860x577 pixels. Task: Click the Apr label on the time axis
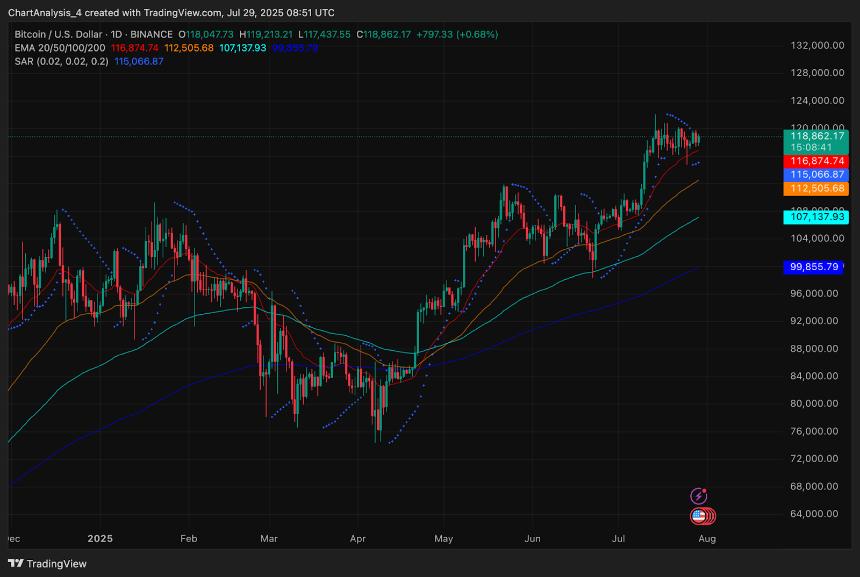(359, 537)
